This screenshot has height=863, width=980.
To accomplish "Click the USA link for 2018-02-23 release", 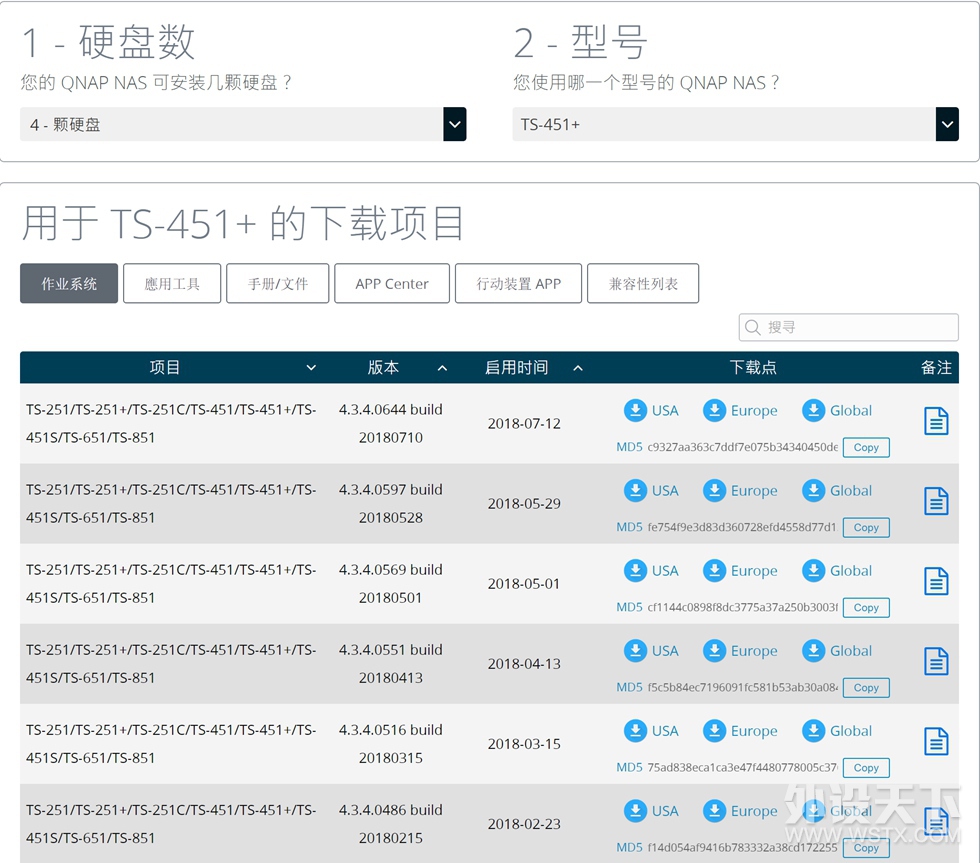I will coord(665,811).
